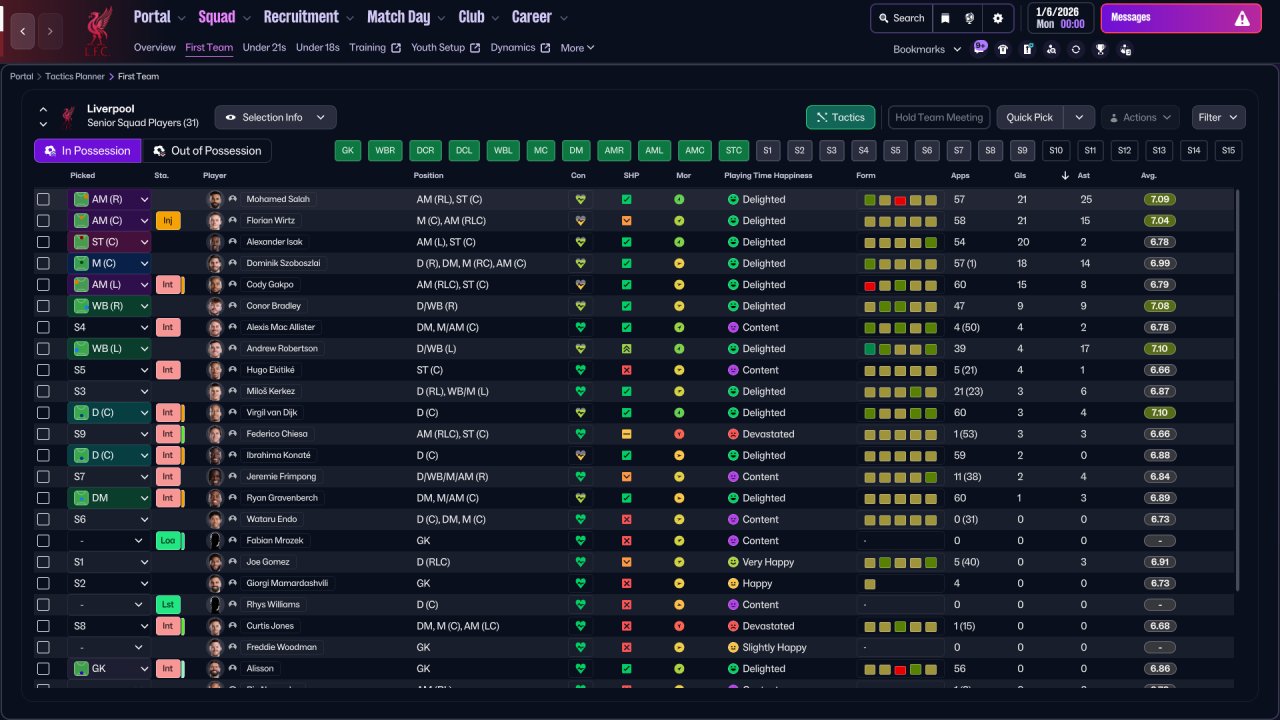
Task: Toggle the squad switcher arrows beside Liverpool
Action: (43, 117)
